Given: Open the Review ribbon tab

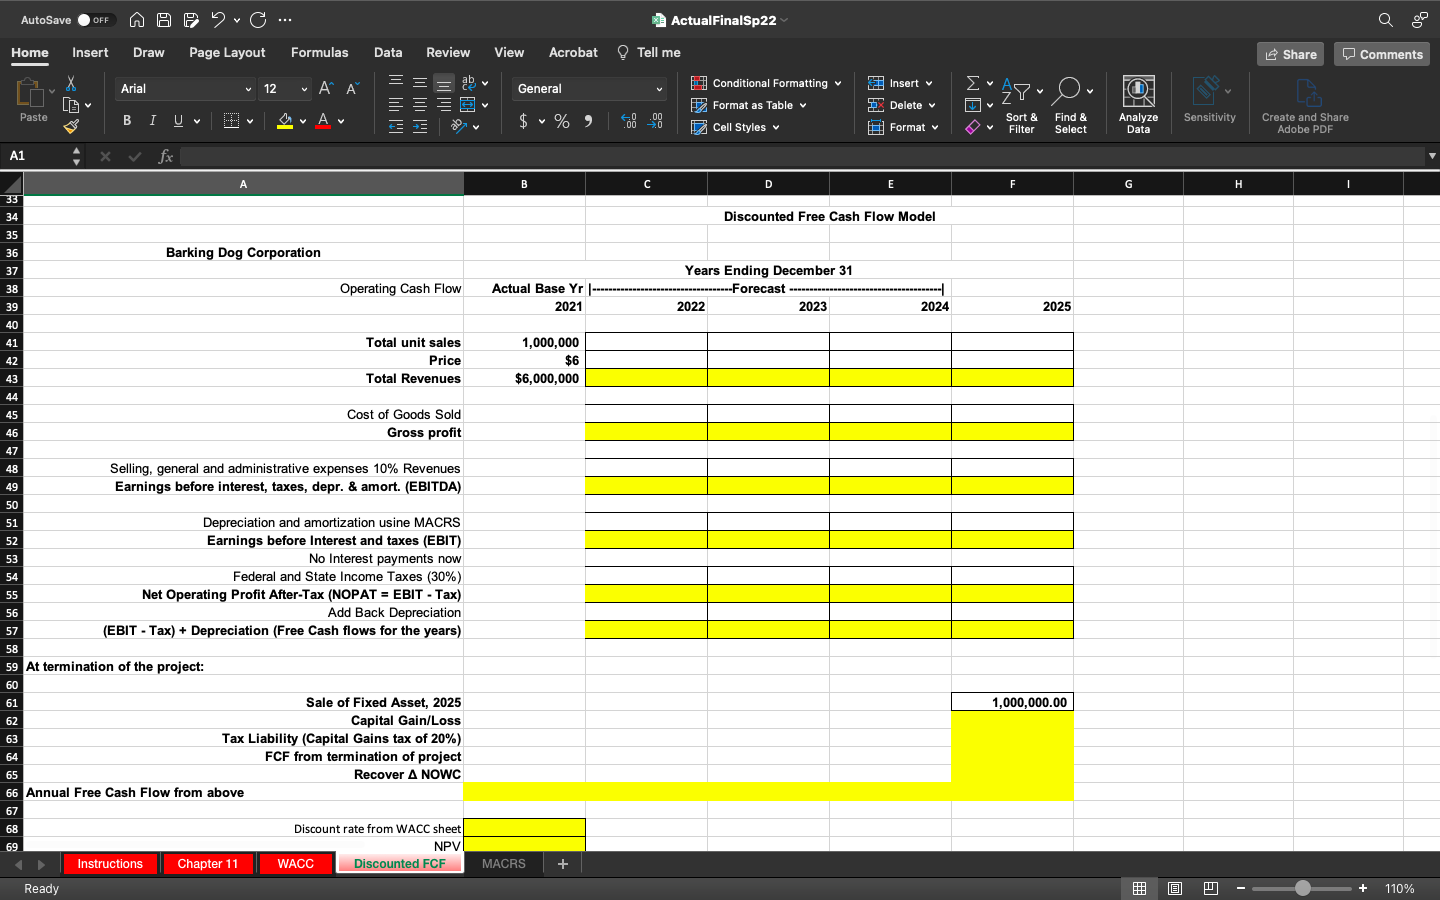Looking at the screenshot, I should click(448, 53).
